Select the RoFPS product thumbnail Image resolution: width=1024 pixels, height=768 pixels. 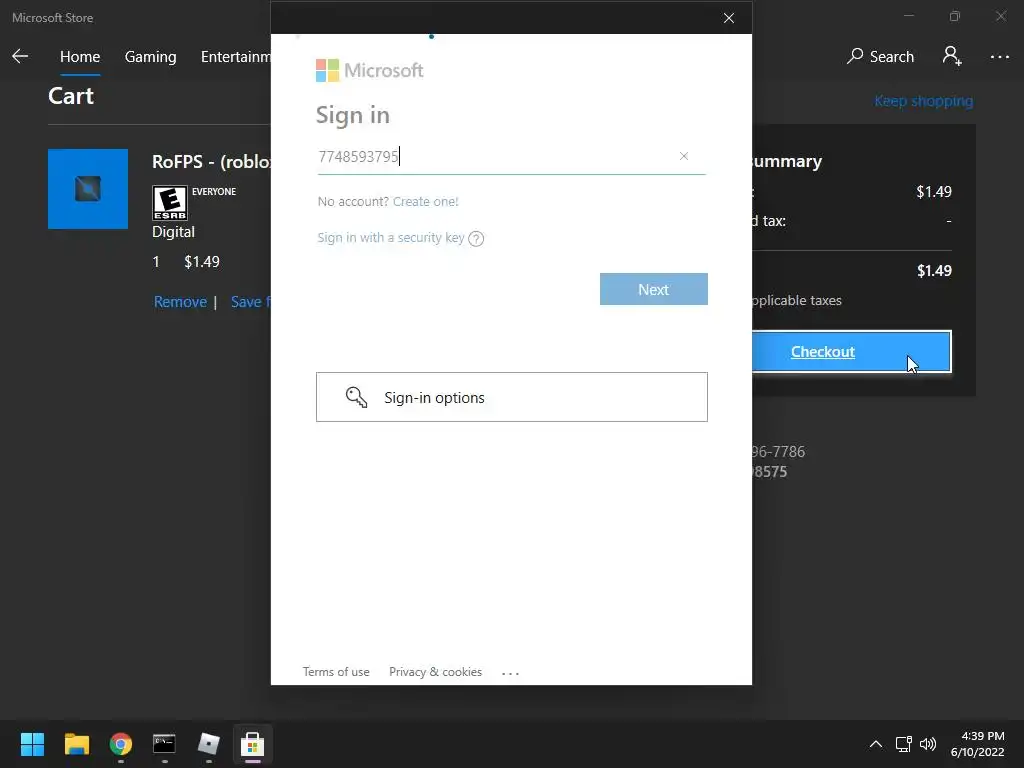tap(88, 189)
